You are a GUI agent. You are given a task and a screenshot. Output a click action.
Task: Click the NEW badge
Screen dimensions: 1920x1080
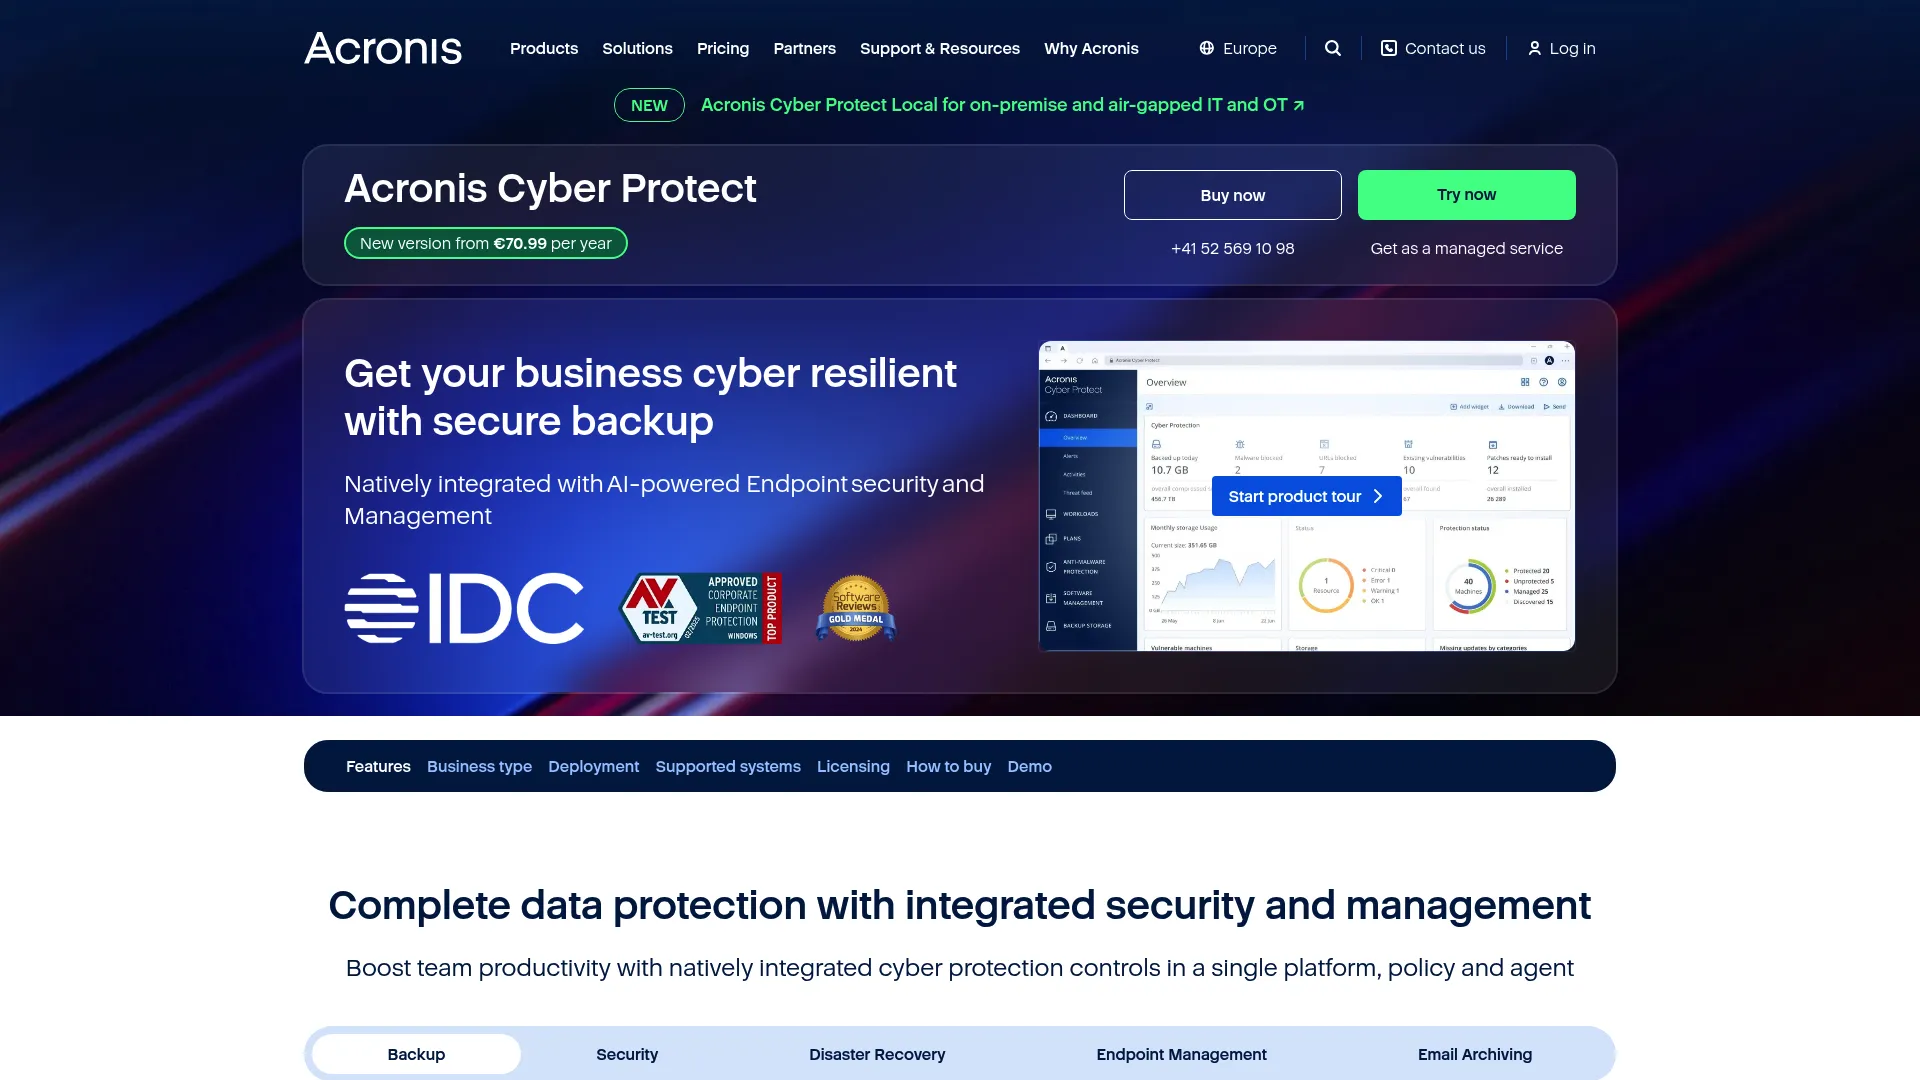649,105
